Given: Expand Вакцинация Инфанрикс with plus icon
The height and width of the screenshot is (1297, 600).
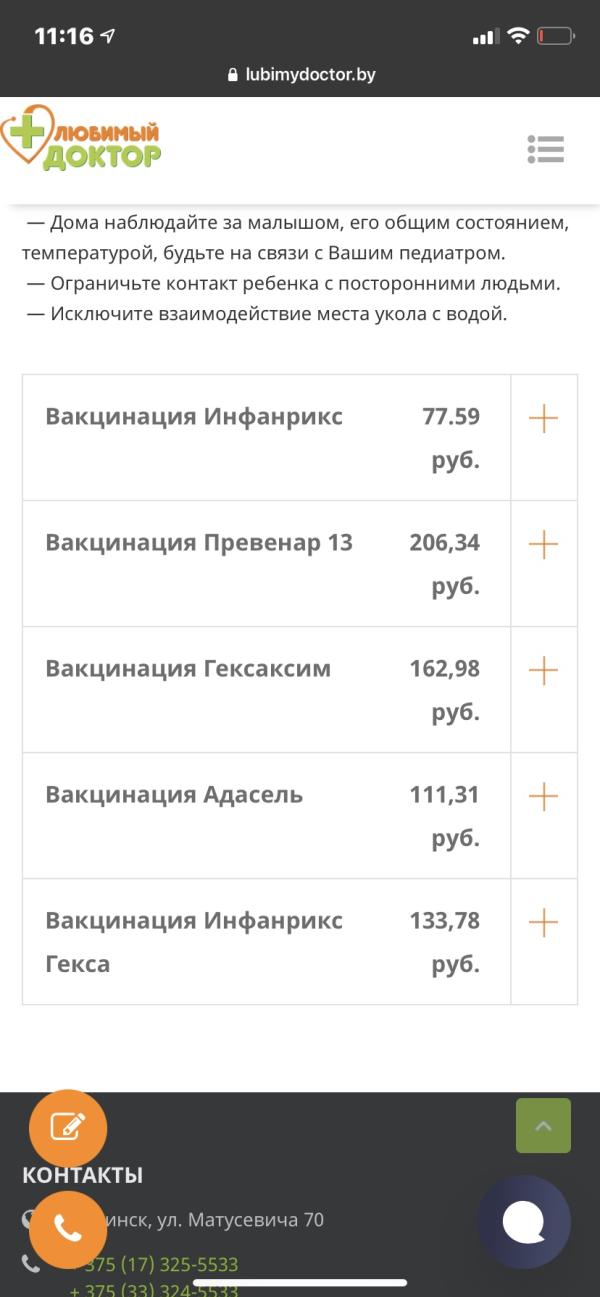Looking at the screenshot, I should pyautogui.click(x=543, y=419).
